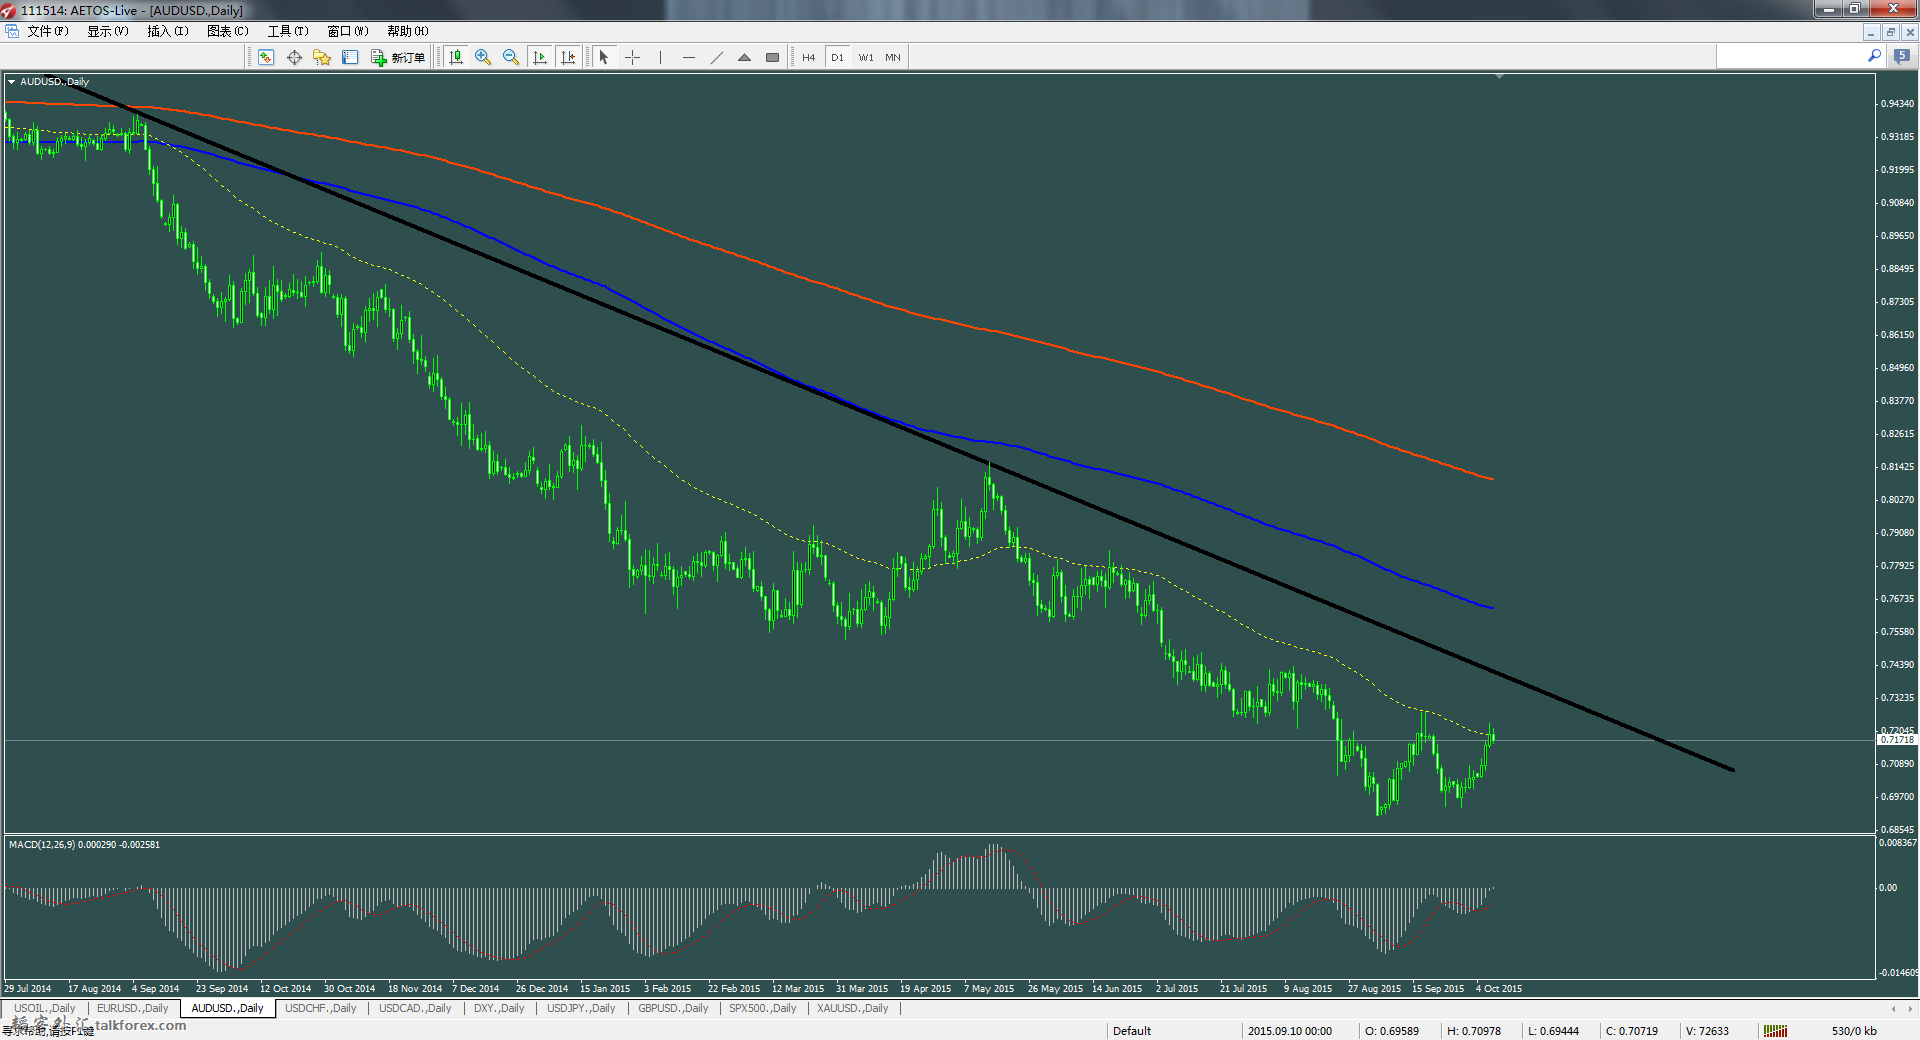
Task: Click the 新订单 New Order button
Action: tap(398, 57)
